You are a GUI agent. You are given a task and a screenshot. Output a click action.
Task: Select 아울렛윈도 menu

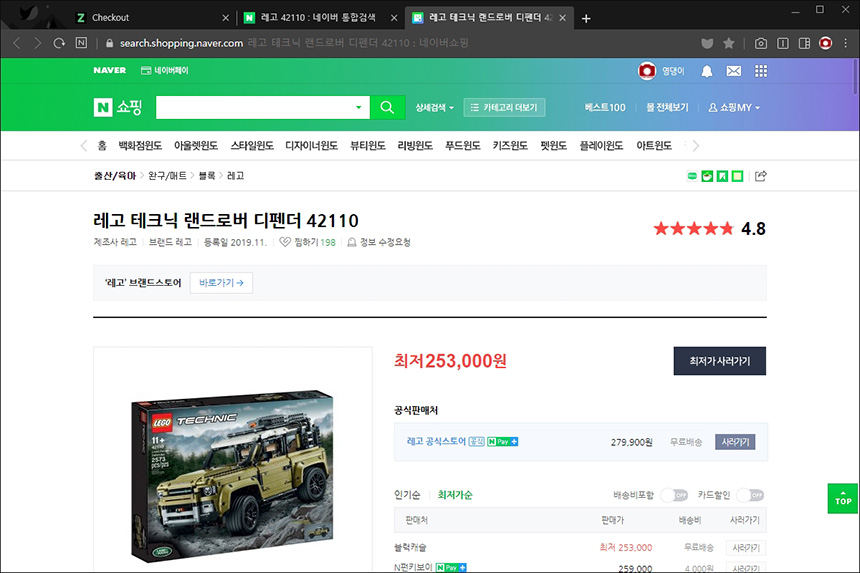pos(196,146)
